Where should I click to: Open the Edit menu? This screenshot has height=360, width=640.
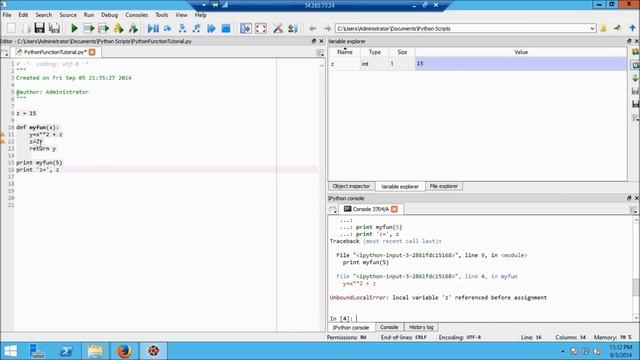point(23,15)
